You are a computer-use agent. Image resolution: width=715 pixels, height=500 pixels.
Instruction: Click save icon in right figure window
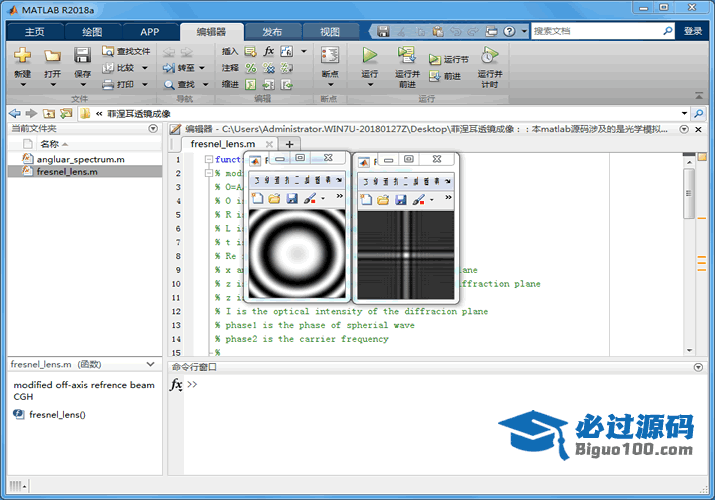click(x=401, y=200)
